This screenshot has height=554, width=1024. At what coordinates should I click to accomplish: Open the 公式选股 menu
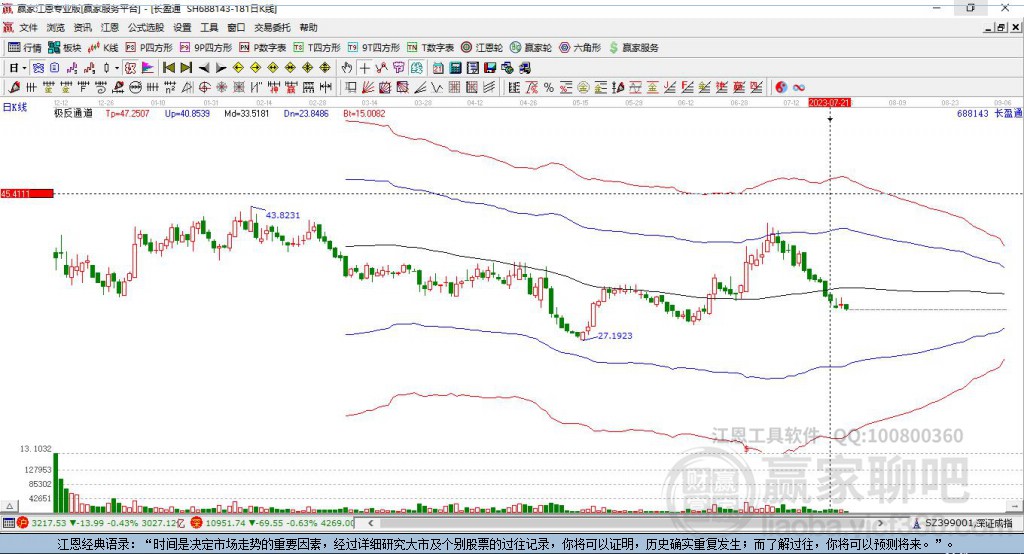[146, 27]
